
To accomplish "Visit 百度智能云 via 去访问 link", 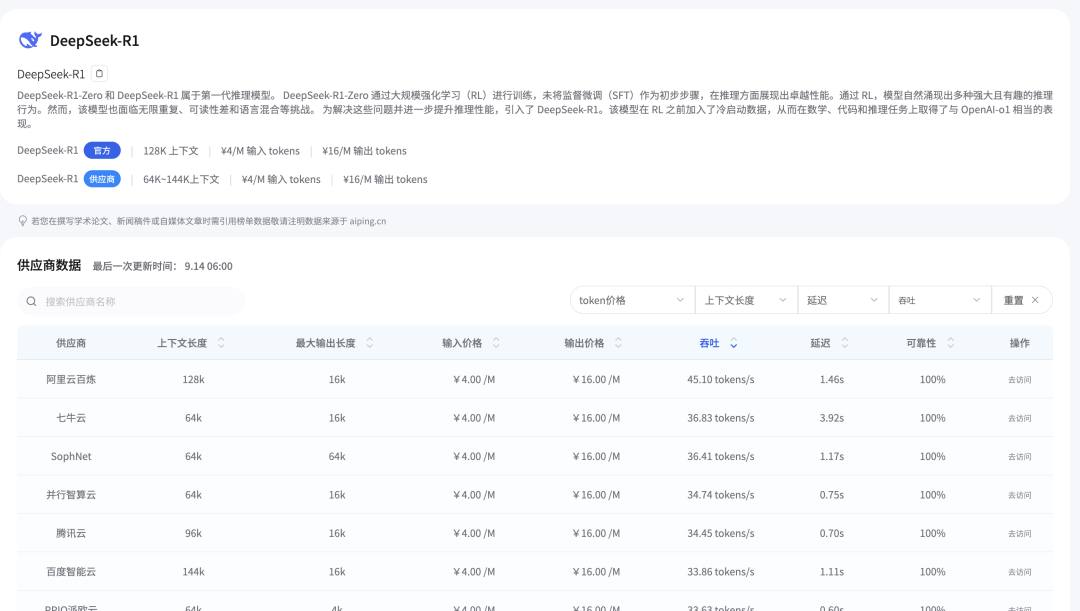I will click(x=1019, y=572).
